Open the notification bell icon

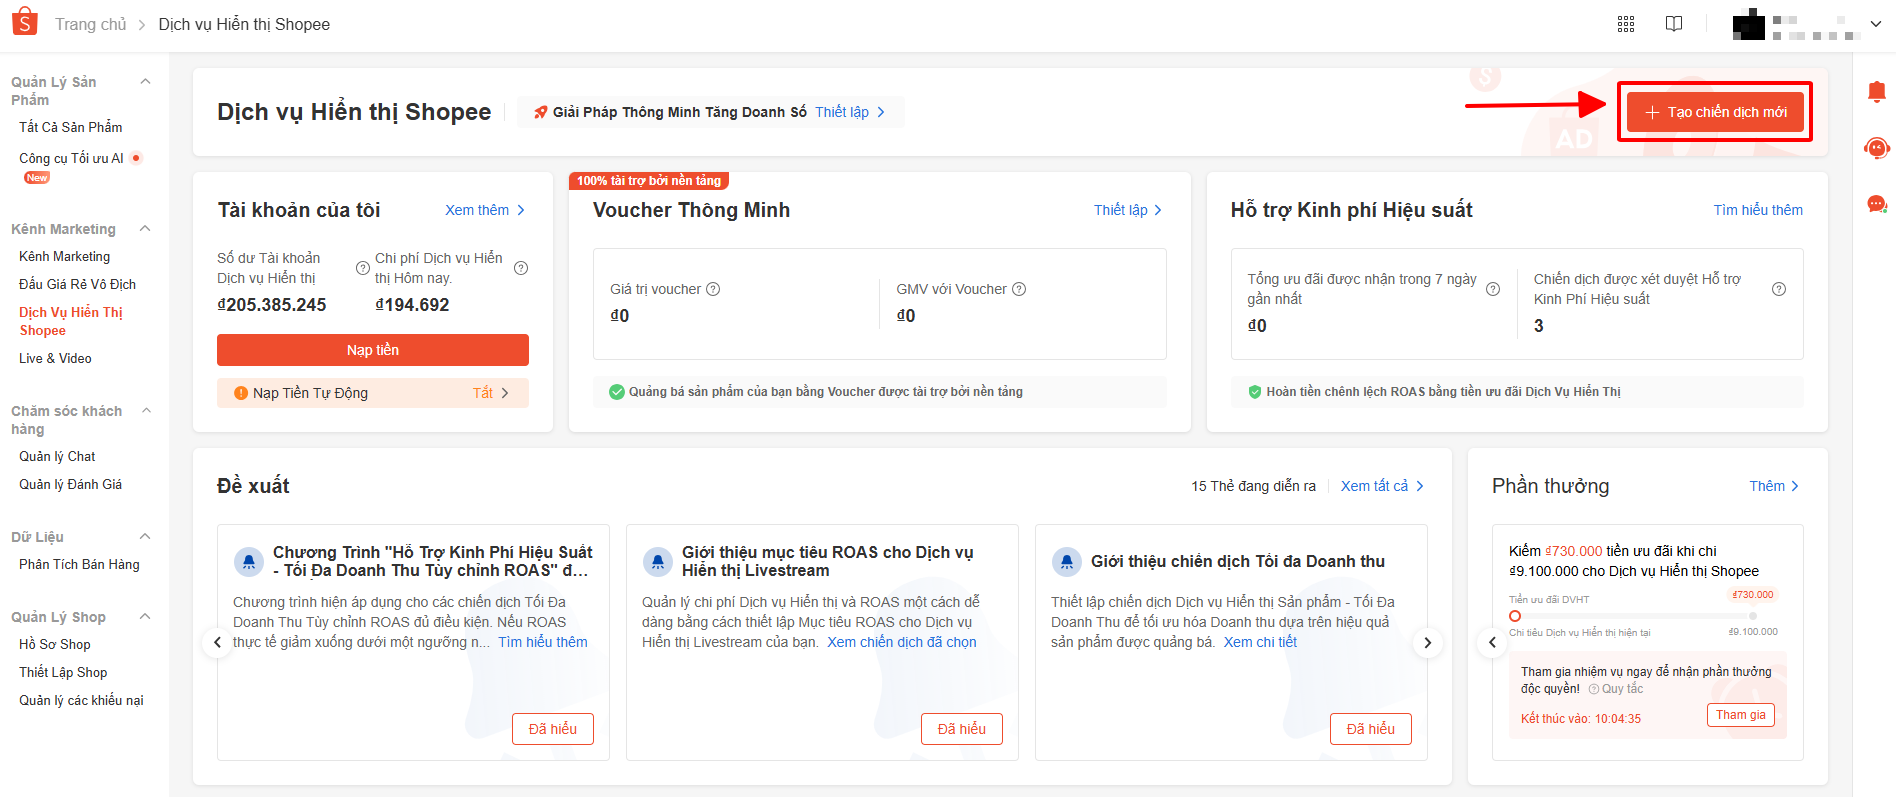(1877, 92)
